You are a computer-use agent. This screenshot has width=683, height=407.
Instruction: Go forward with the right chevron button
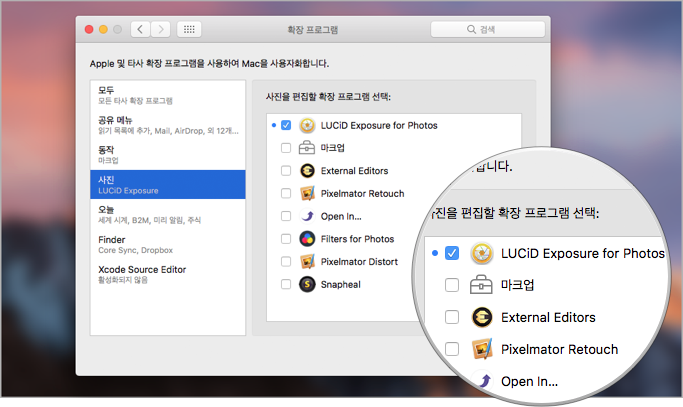click(160, 29)
